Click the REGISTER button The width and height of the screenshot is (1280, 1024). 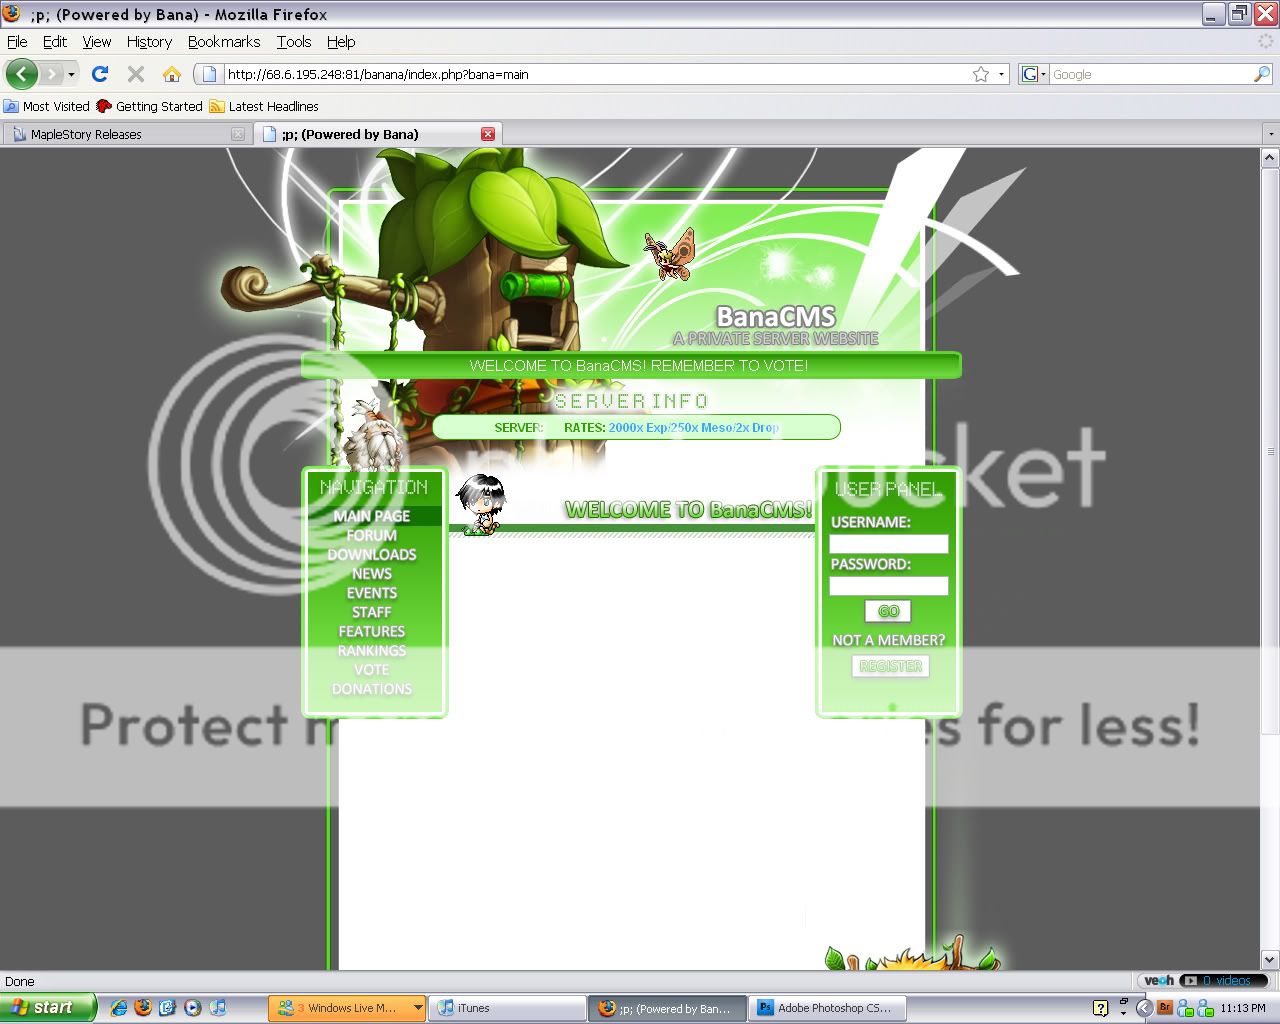click(x=890, y=666)
